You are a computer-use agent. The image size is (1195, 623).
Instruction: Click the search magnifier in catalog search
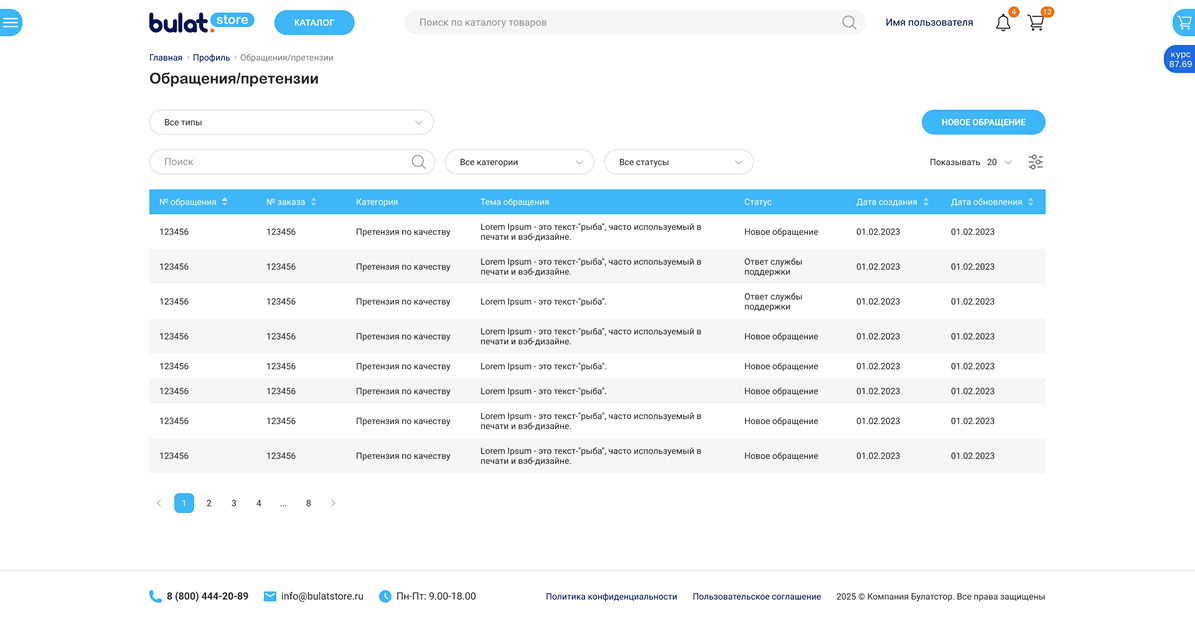(x=849, y=23)
